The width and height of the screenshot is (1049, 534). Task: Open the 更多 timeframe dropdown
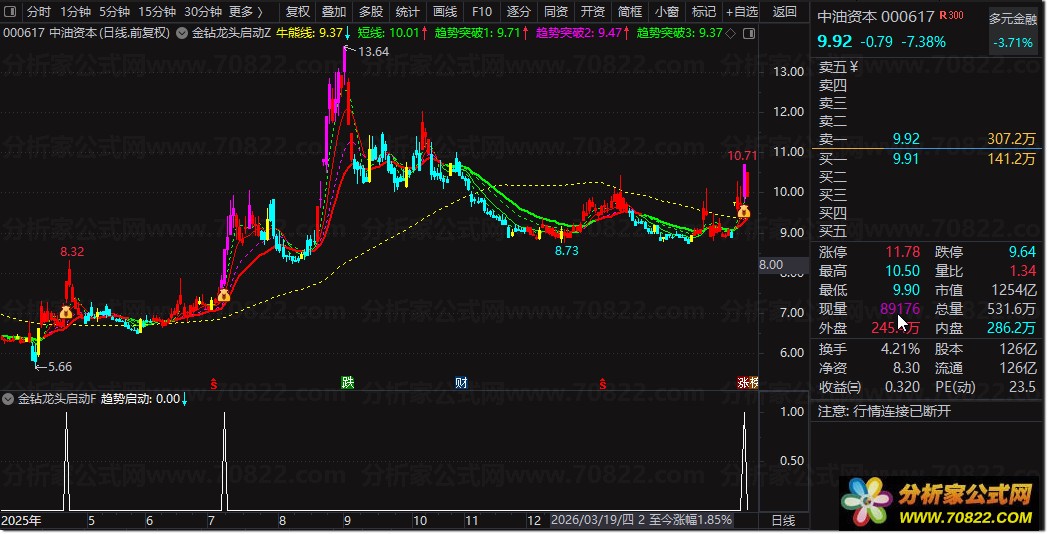click(246, 12)
